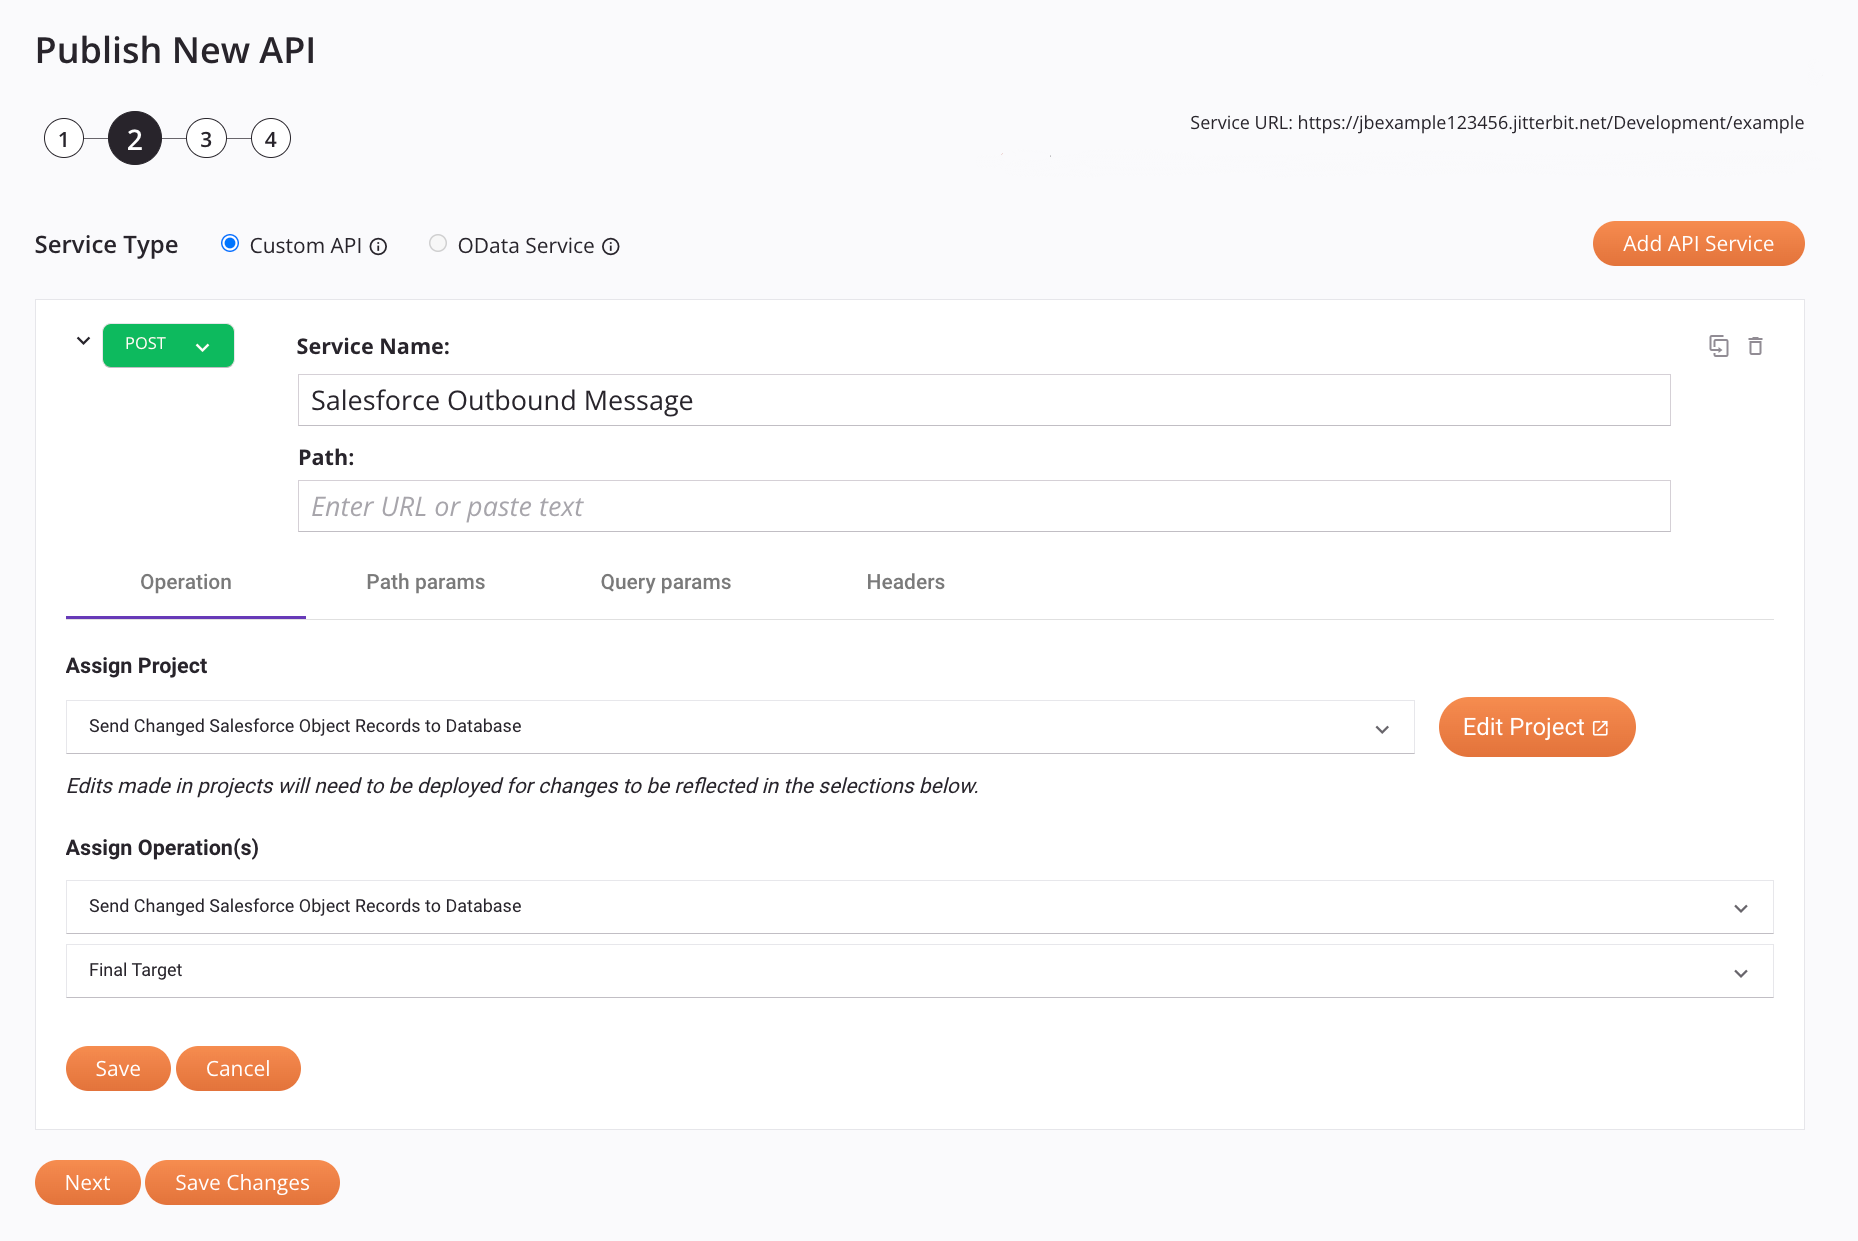Collapse the service row chevron
Screen dimensions: 1858x1241
tap(83, 341)
